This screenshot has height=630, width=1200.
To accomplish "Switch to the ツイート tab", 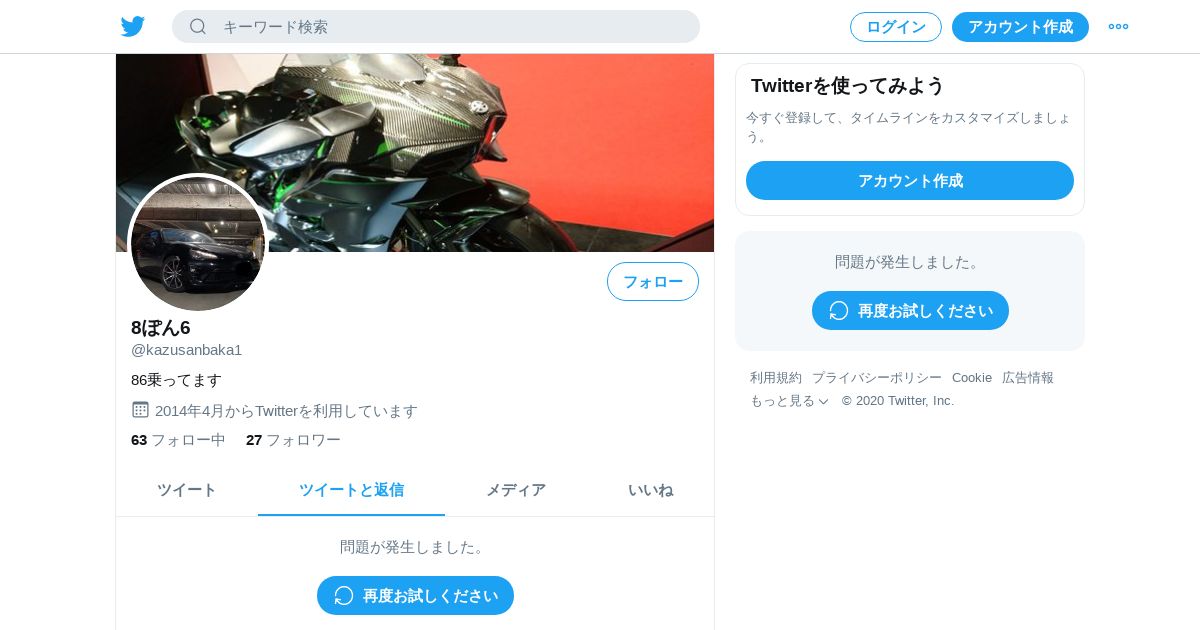I will tap(187, 490).
